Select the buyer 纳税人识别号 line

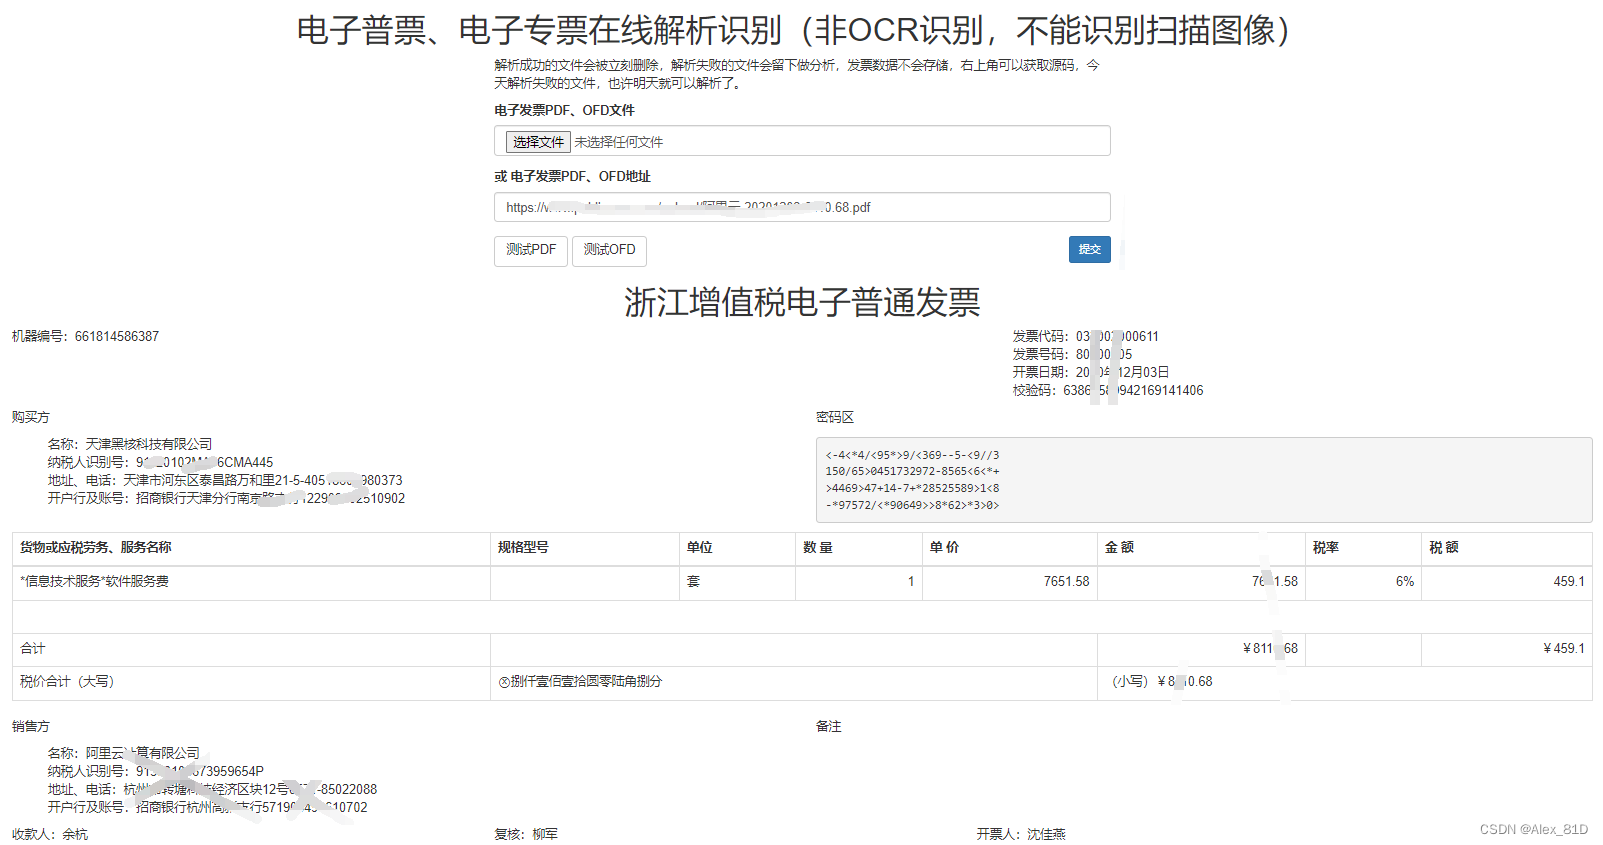[x=160, y=462]
